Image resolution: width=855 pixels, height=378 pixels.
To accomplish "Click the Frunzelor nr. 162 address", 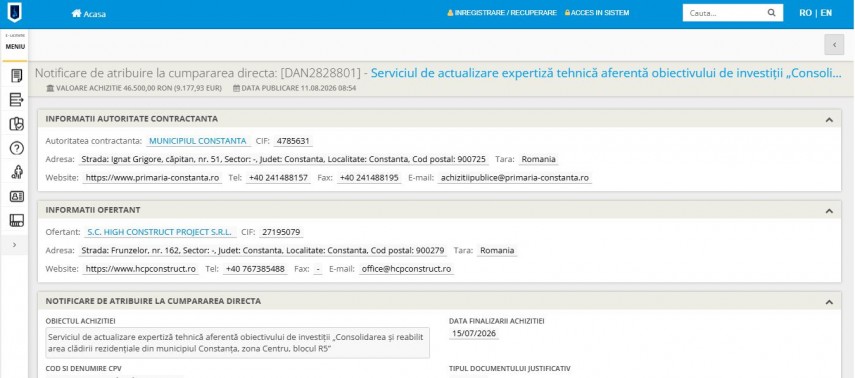I will click(262, 250).
